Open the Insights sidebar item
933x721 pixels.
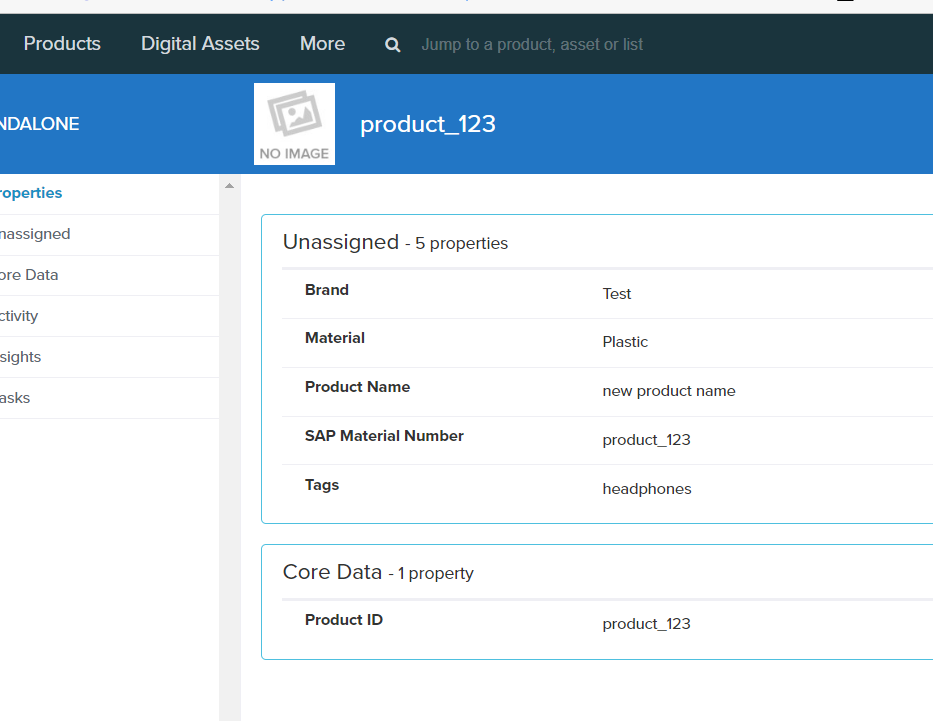(x=20, y=357)
